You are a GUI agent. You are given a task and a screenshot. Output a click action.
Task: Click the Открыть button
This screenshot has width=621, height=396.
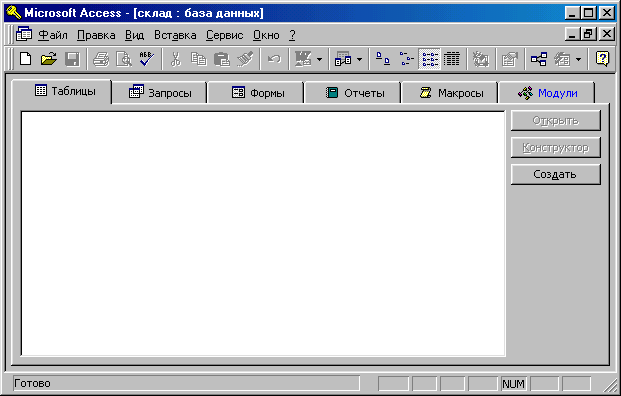pyautogui.click(x=556, y=120)
